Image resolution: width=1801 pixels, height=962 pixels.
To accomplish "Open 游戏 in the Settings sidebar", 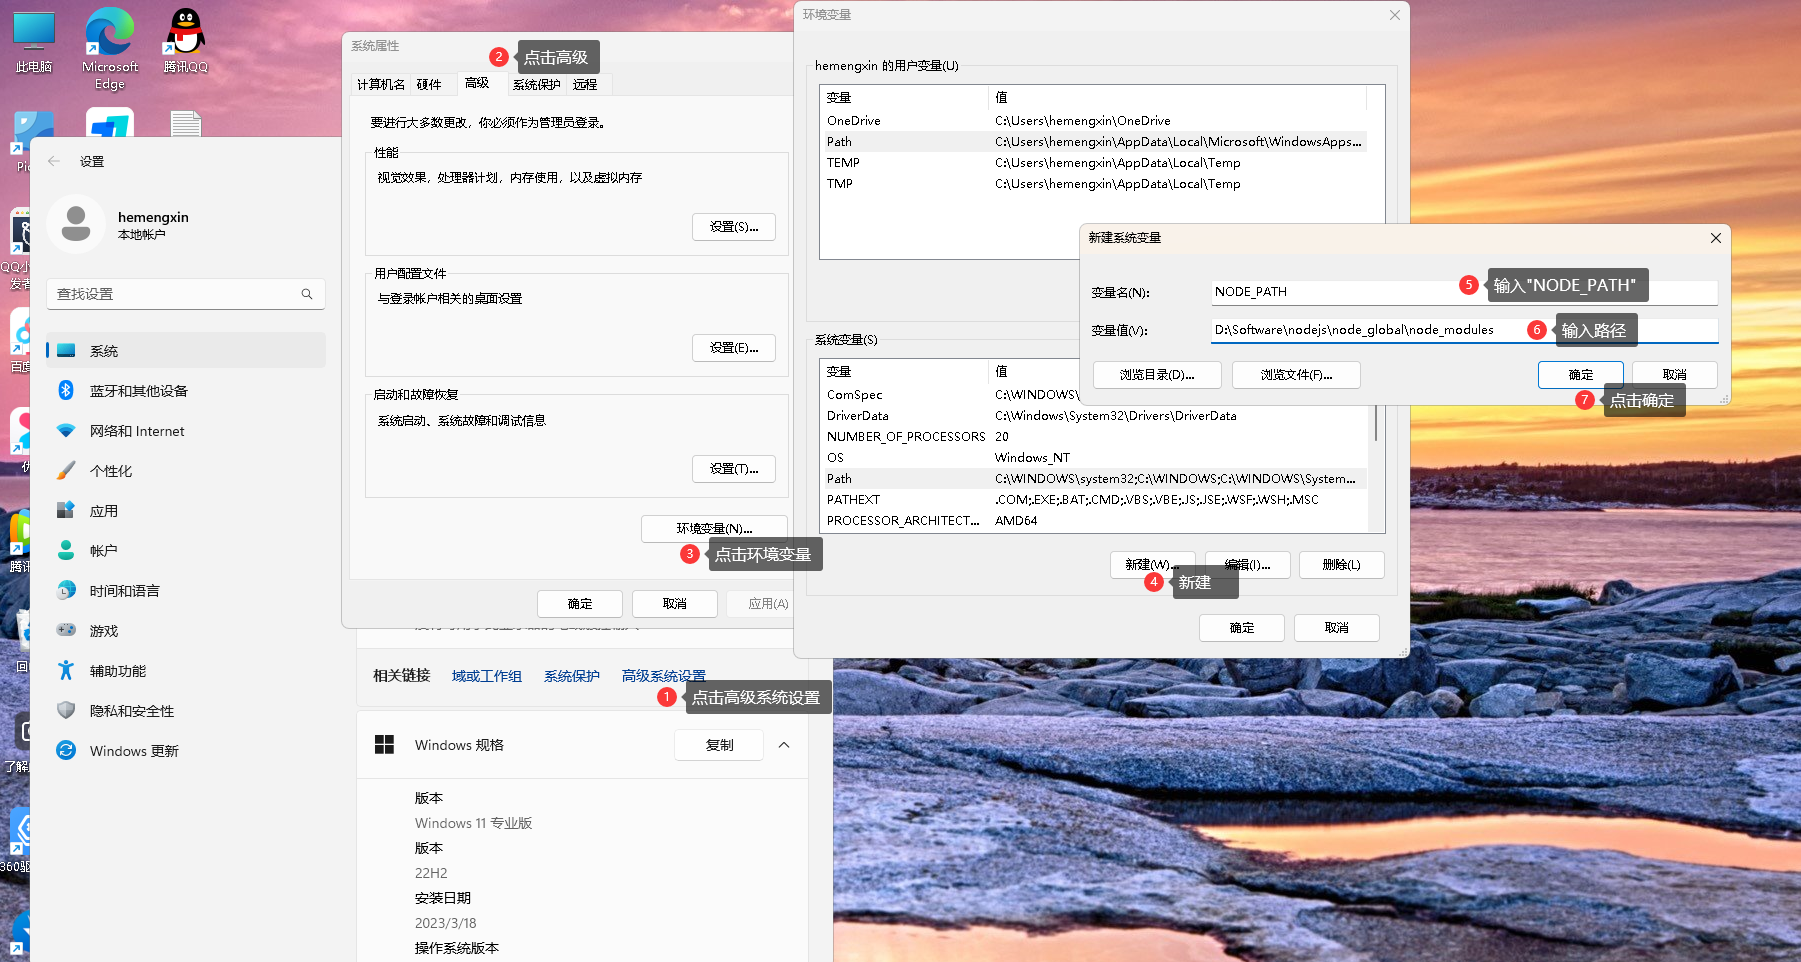I will click(186, 630).
